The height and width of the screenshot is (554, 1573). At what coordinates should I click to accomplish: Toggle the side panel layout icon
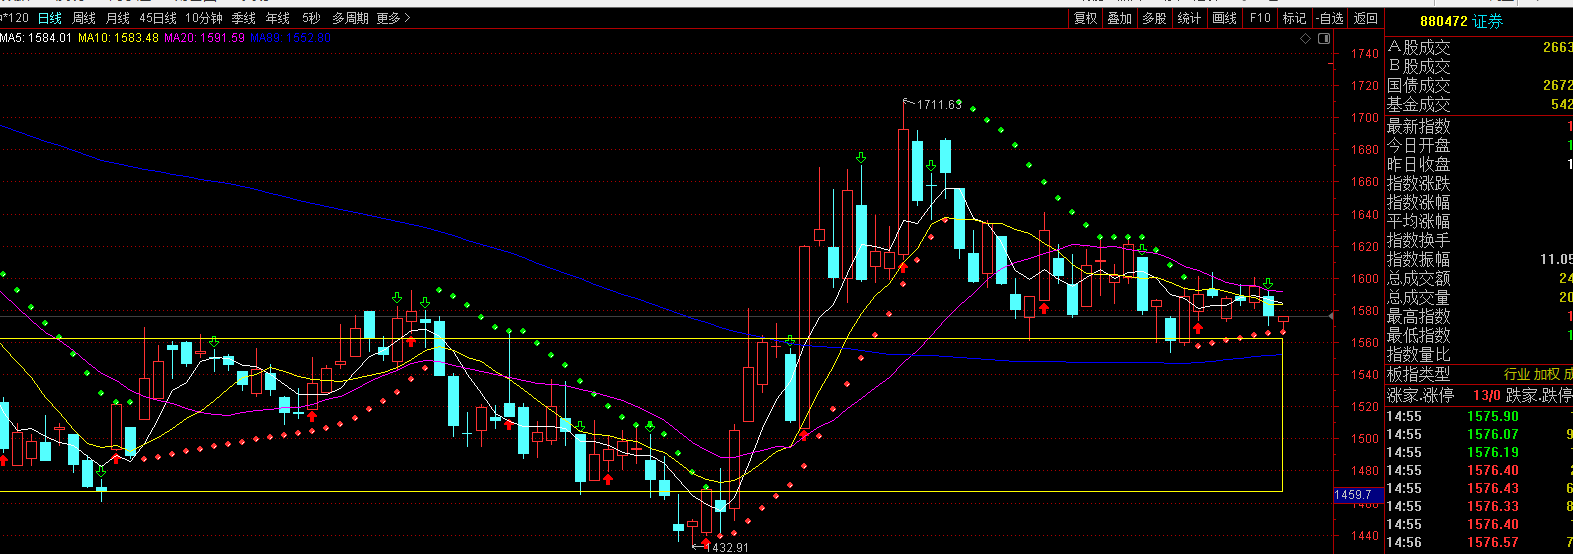coord(1324,38)
